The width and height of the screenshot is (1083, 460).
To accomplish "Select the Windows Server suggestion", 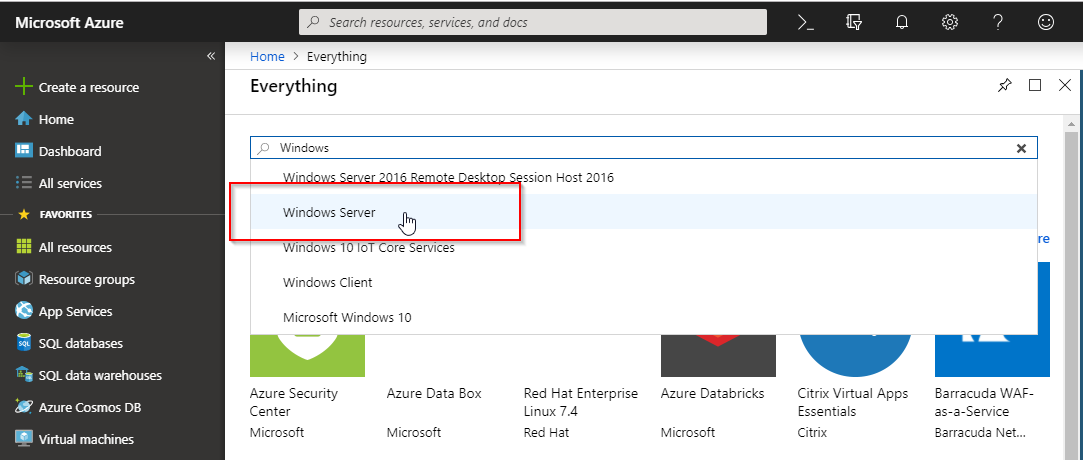I will [643, 212].
